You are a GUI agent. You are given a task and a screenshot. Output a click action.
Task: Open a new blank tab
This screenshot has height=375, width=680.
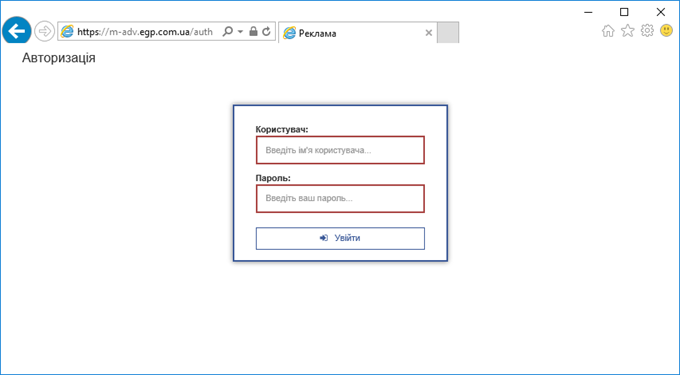[448, 33]
